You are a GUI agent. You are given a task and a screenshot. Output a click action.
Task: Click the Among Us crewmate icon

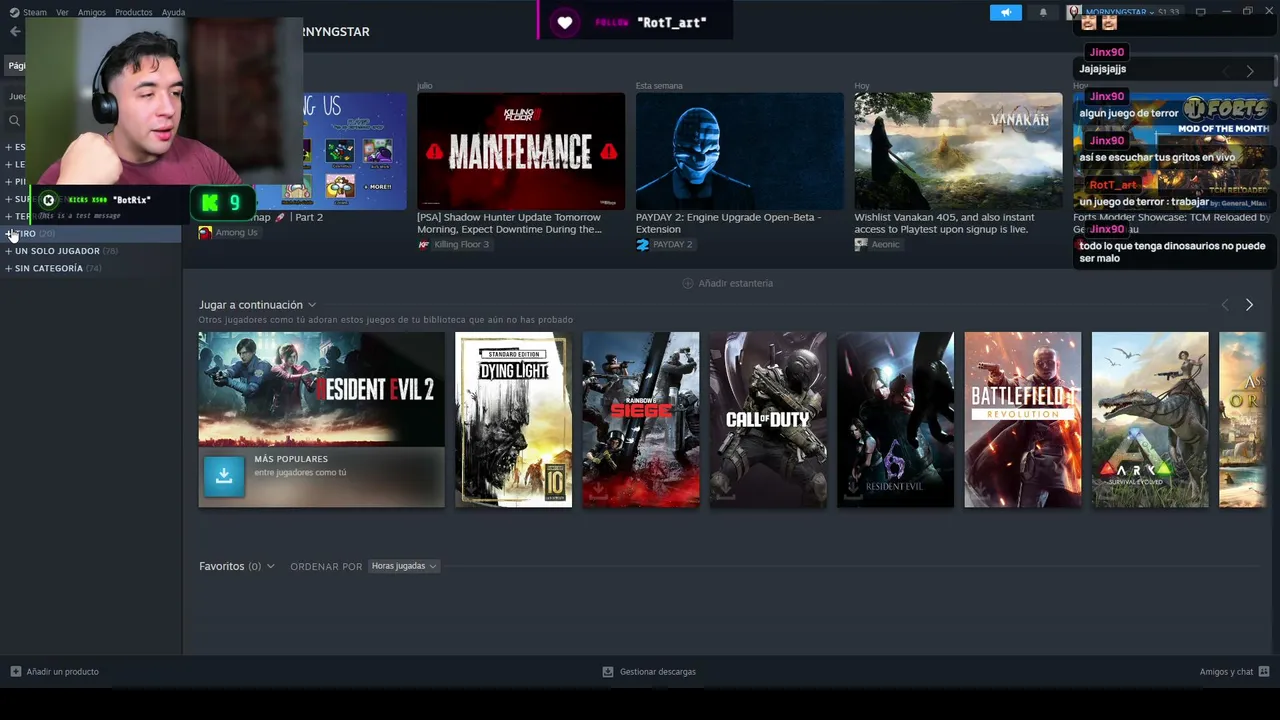[205, 232]
